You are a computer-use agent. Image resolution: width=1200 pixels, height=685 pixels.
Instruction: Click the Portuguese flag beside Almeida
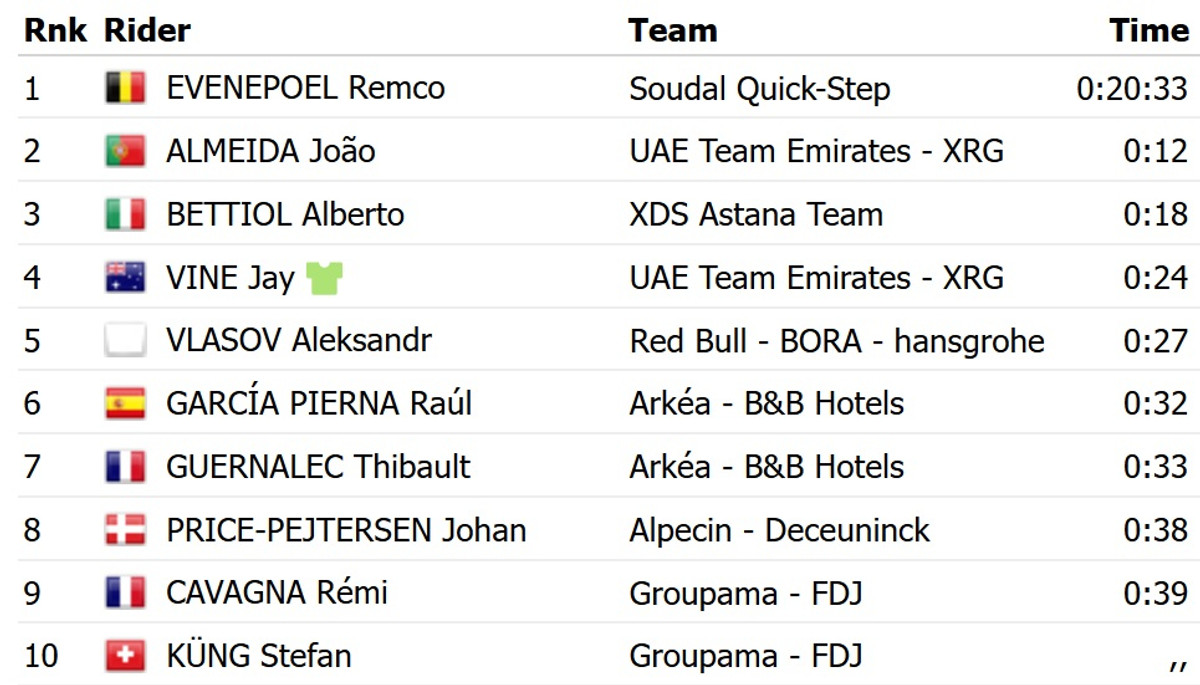click(x=125, y=151)
